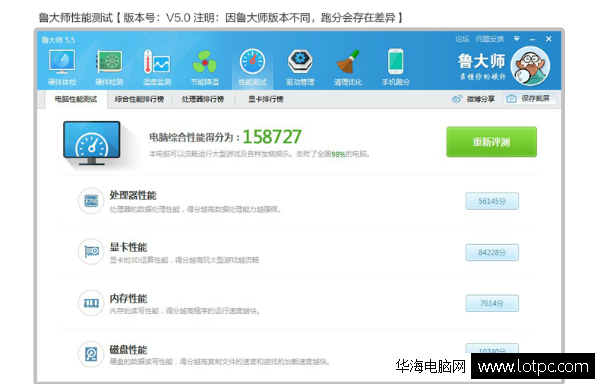The image size is (600, 384).
Task: Switch to the 电脑性能测试 tab
Action: [x=76, y=99]
